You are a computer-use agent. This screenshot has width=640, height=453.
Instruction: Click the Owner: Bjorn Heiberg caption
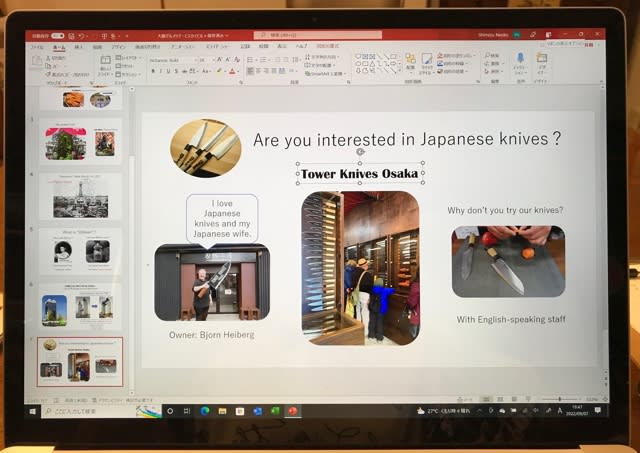211,335
